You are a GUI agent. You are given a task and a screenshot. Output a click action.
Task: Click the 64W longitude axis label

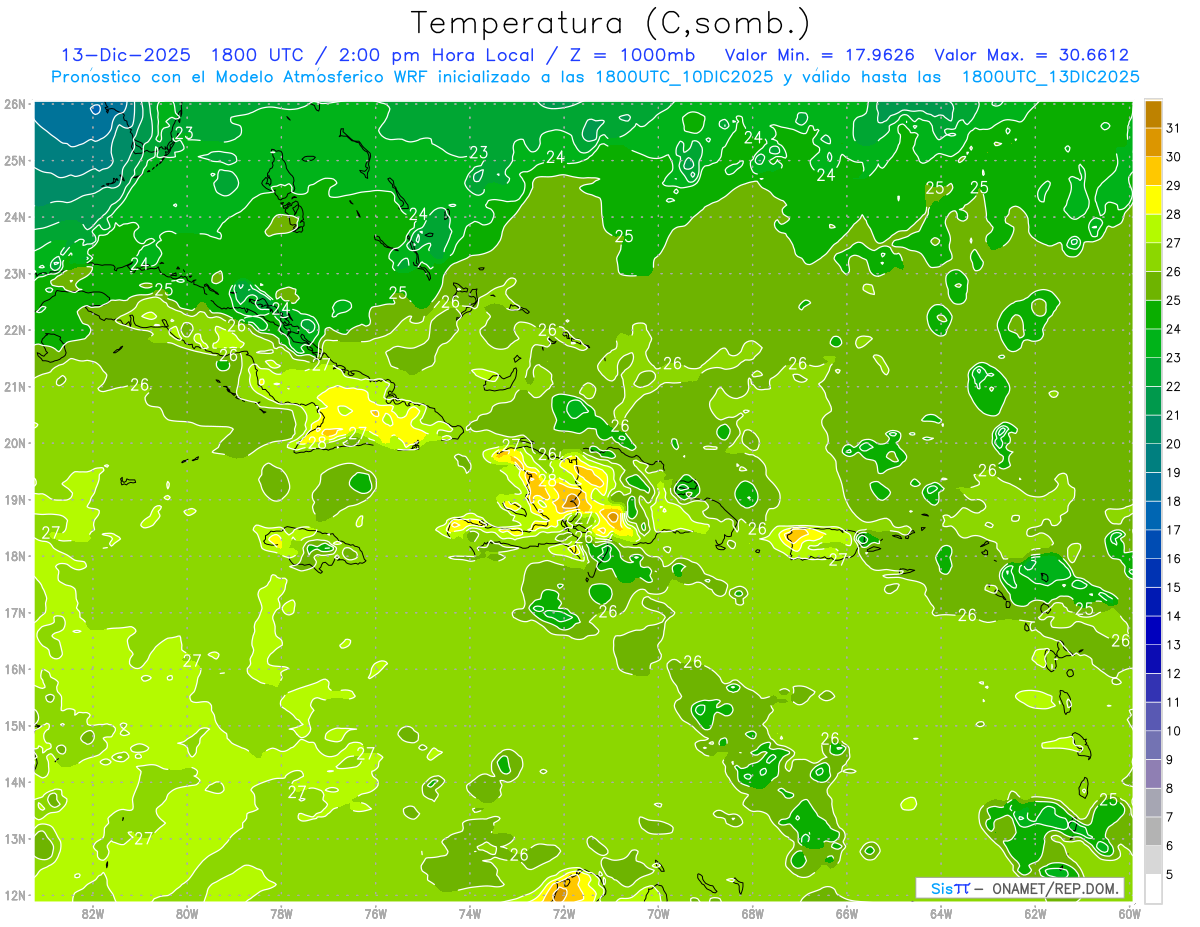941,913
